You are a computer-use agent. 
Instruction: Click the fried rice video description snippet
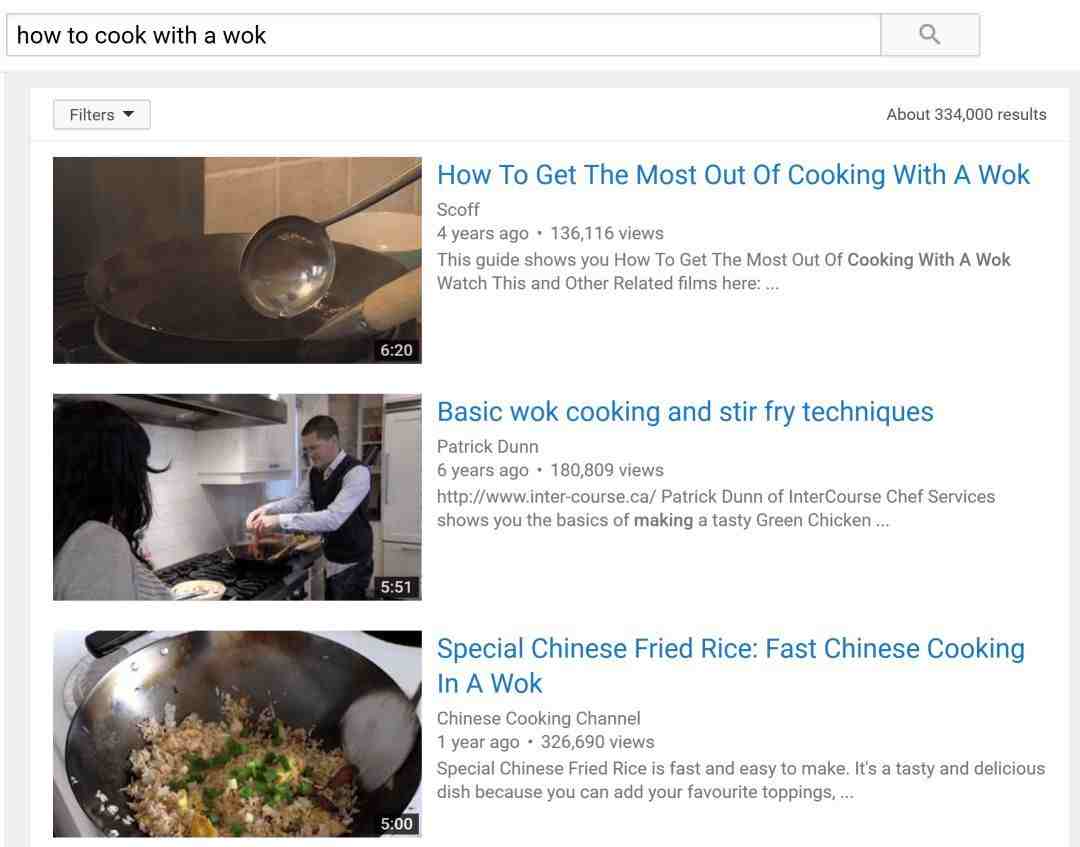pos(741,780)
